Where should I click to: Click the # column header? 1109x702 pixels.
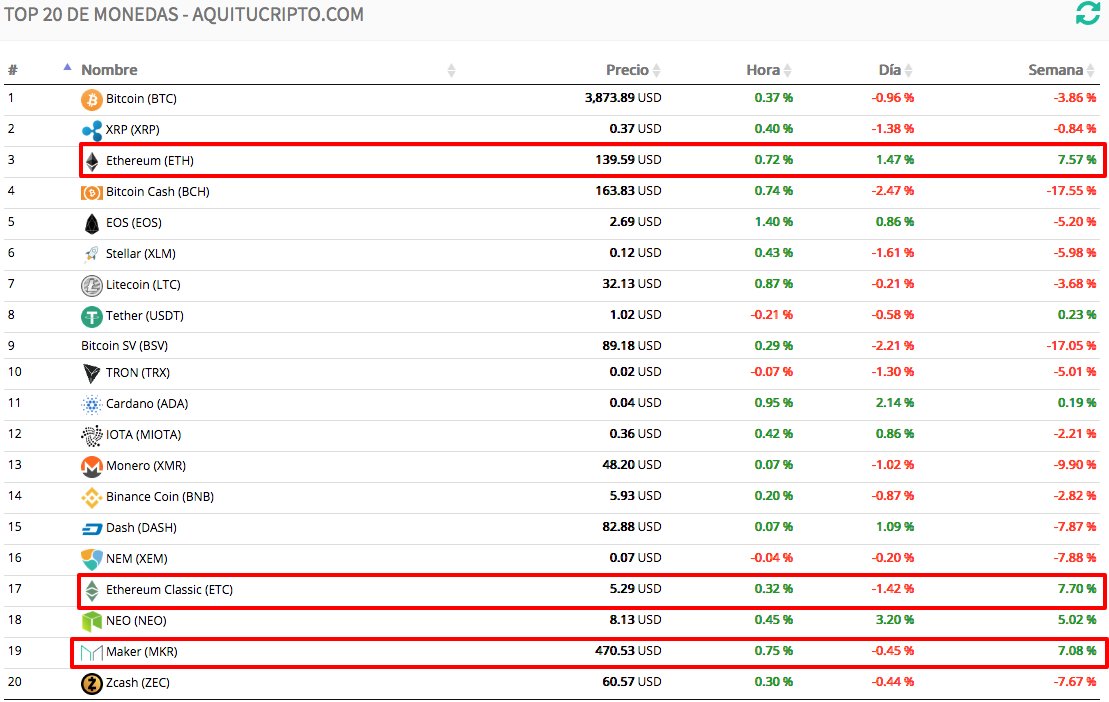13,70
